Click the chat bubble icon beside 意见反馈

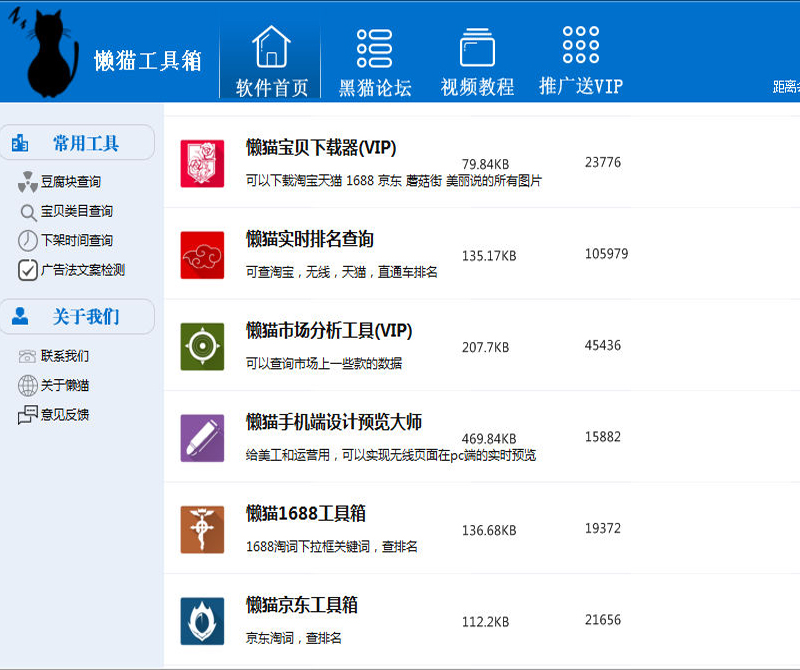point(28,415)
